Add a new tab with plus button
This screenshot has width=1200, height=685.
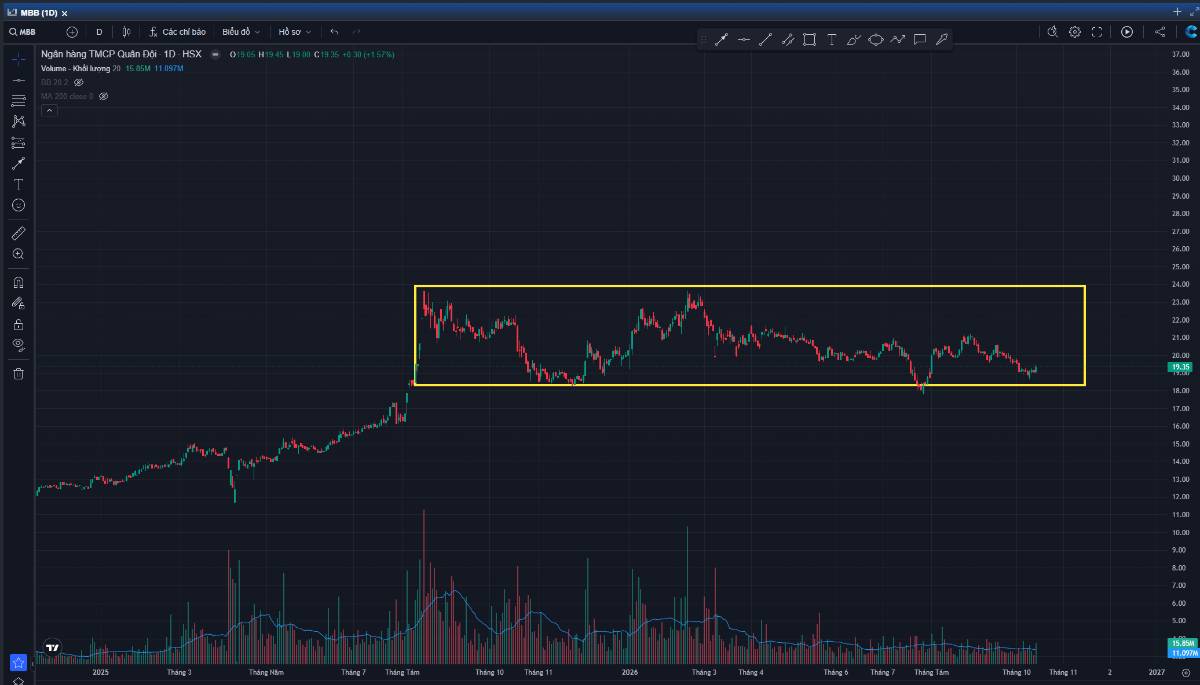click(x=1177, y=11)
